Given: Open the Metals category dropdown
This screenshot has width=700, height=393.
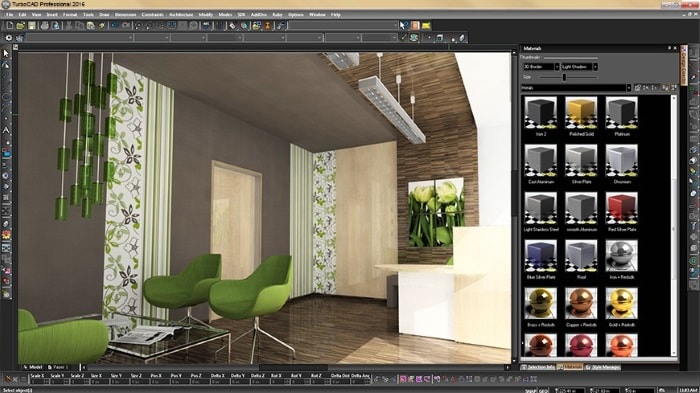Looking at the screenshot, I should (x=576, y=88).
